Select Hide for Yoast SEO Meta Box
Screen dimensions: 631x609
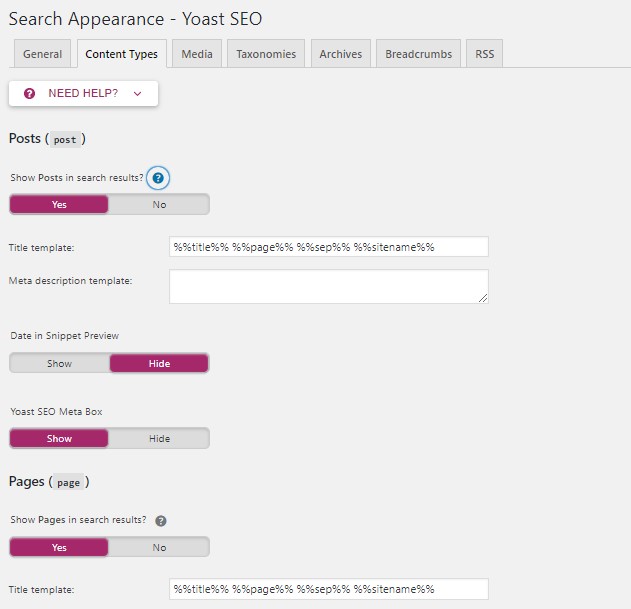click(x=159, y=438)
